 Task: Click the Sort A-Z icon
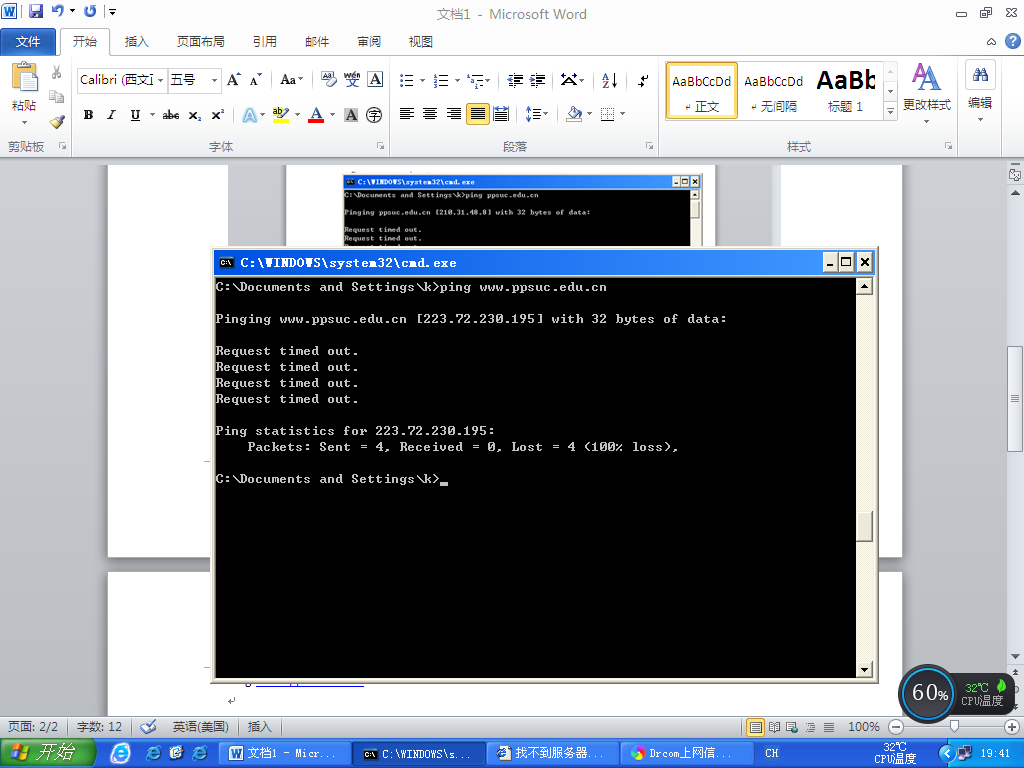[x=609, y=80]
